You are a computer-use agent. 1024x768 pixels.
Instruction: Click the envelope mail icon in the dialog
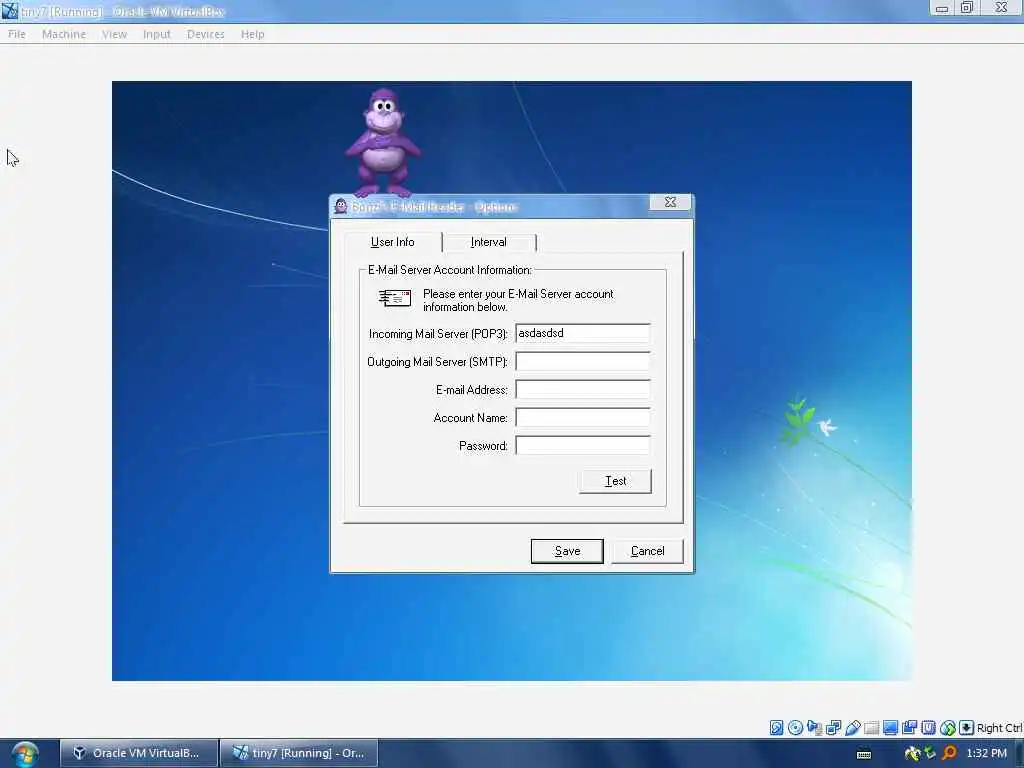pyautogui.click(x=394, y=298)
